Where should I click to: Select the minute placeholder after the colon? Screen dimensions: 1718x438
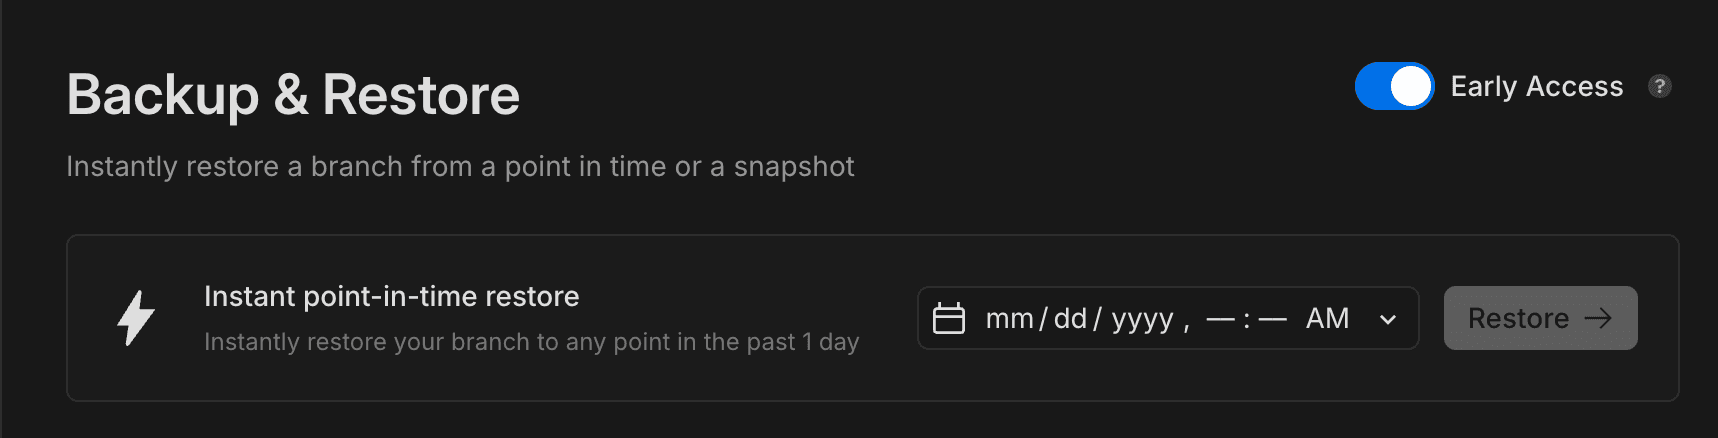coord(1272,319)
